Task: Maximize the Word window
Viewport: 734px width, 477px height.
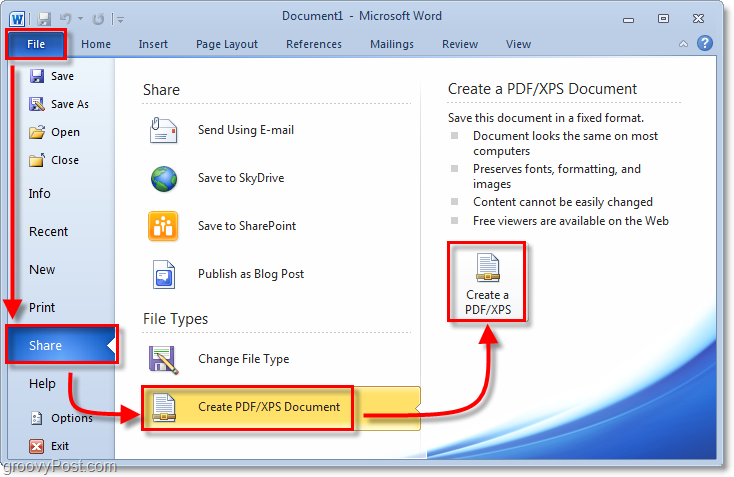Action: point(663,19)
